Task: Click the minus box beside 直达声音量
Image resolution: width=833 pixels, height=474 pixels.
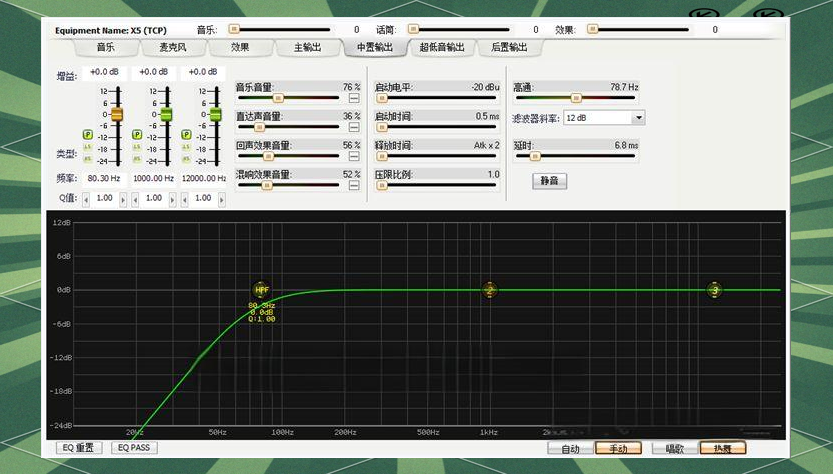Action: click(x=354, y=127)
